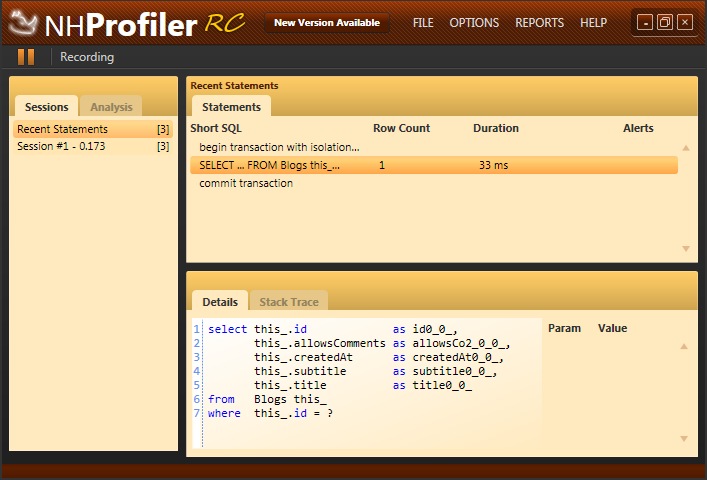Click the 'select' keyword in SQL details
Viewport: 707px width, 480px height.
click(x=227, y=329)
